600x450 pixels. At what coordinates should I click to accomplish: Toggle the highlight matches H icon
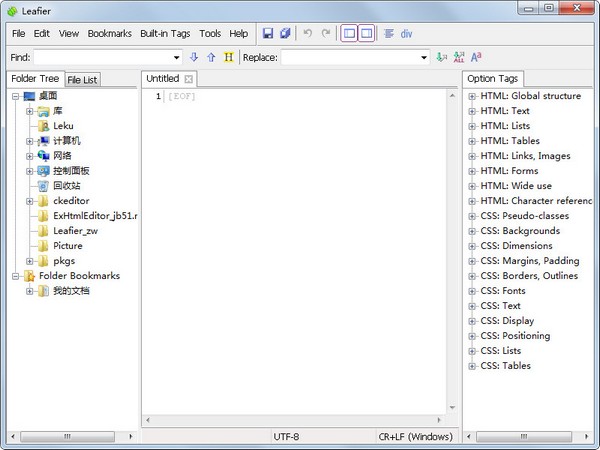[228, 57]
